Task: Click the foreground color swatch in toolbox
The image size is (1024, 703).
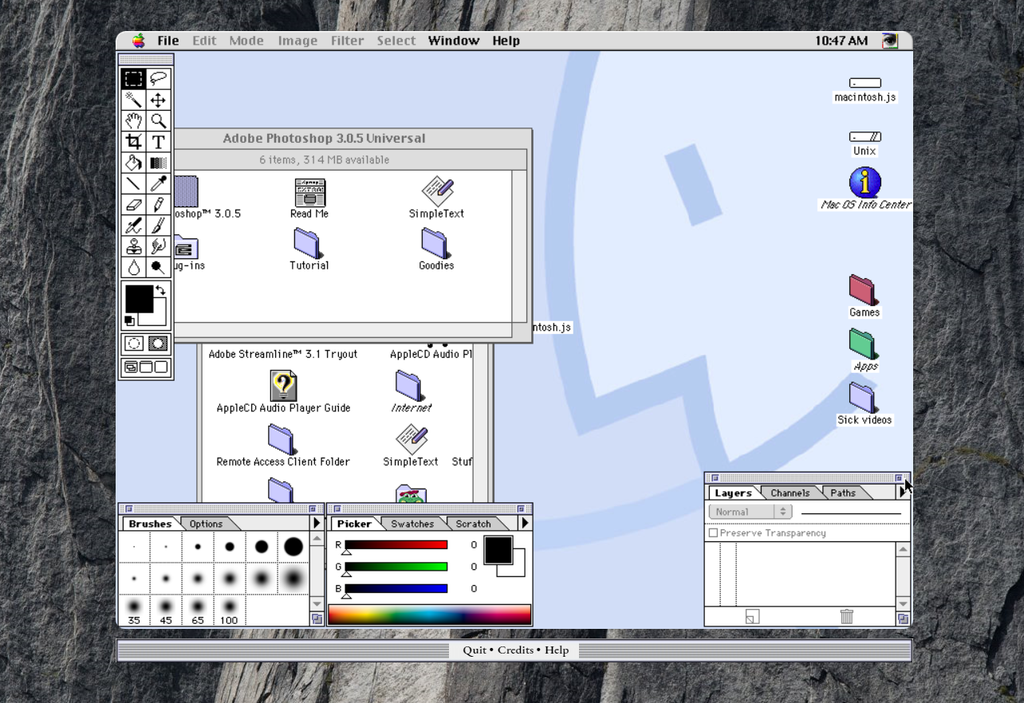Action: pyautogui.click(x=138, y=299)
